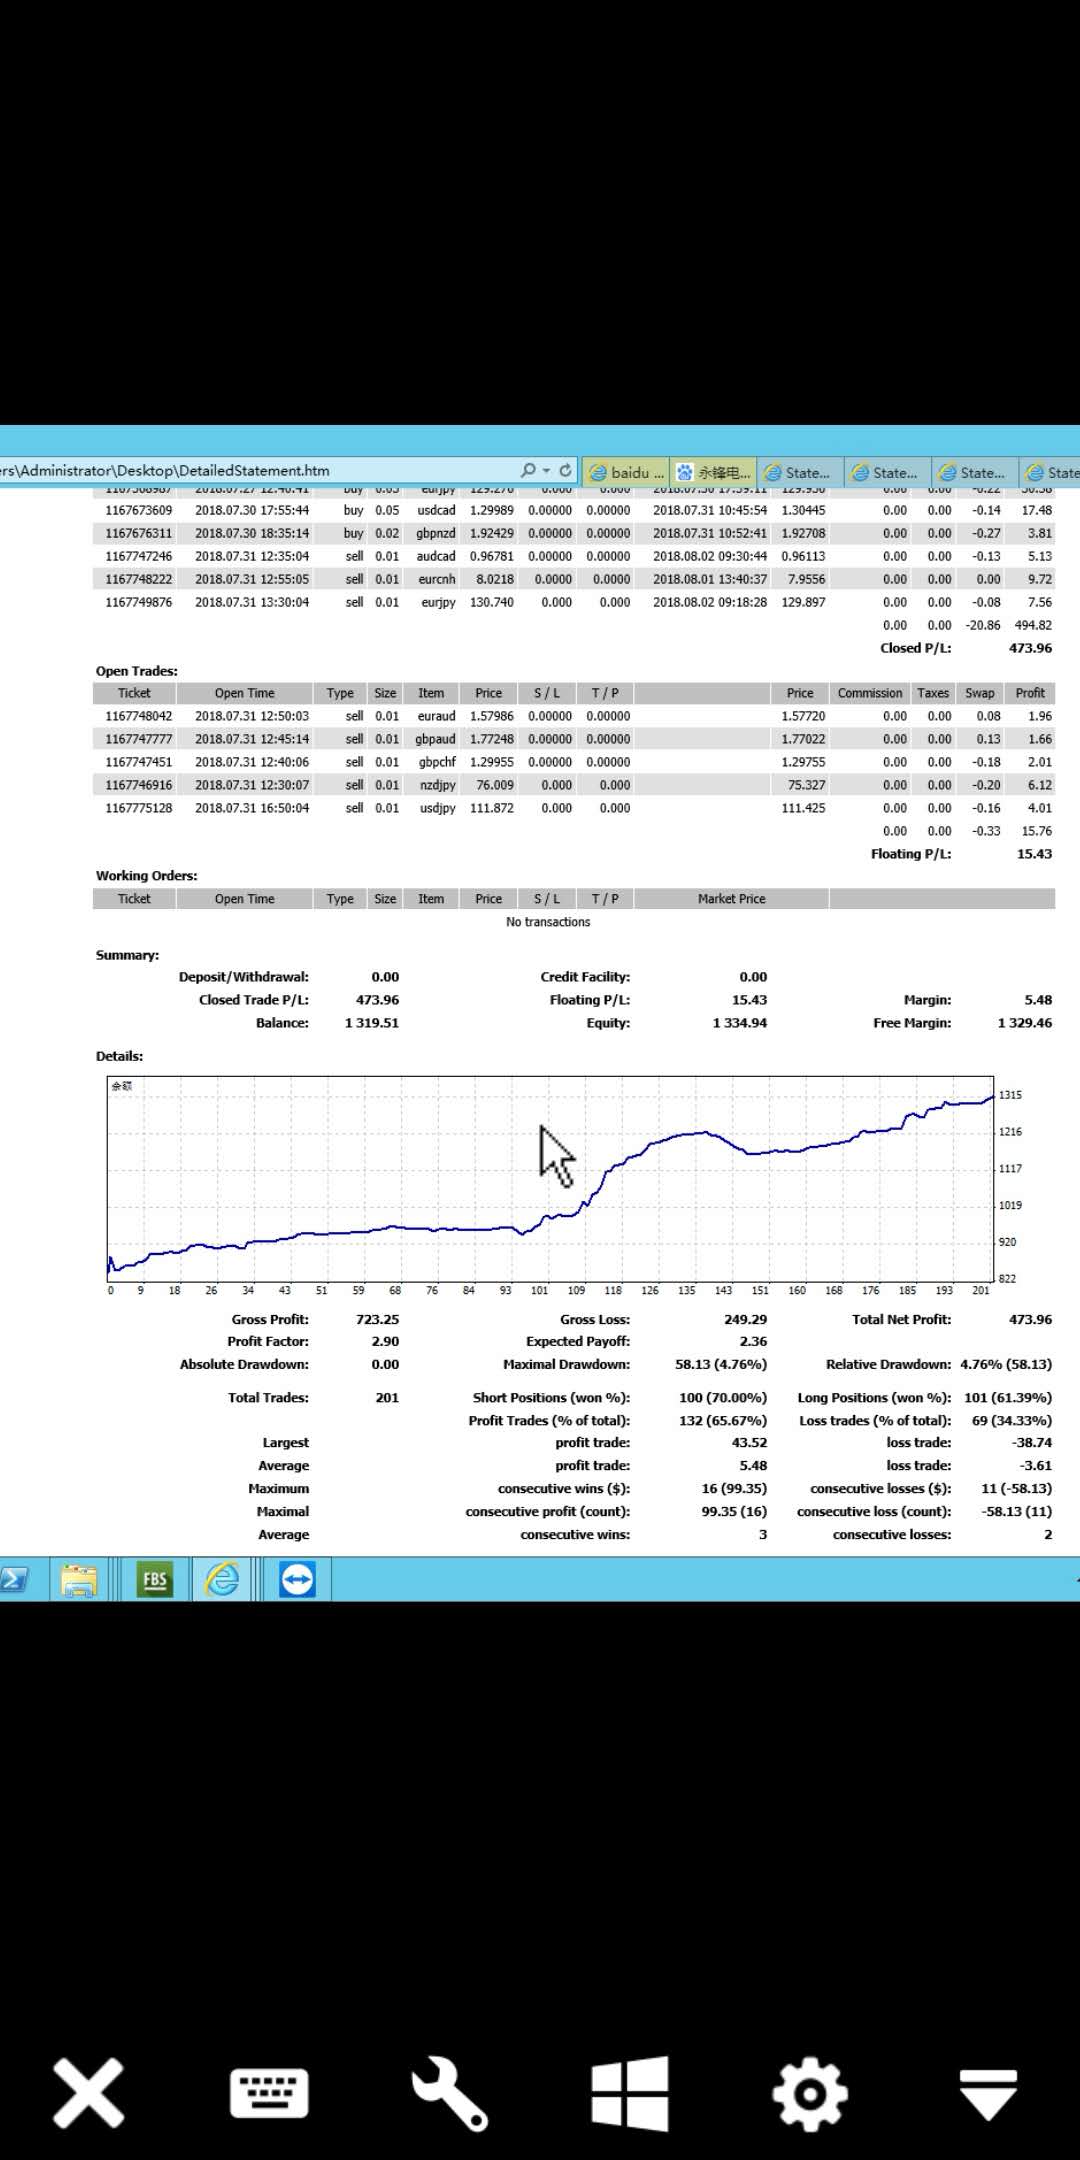Image resolution: width=1080 pixels, height=2160 pixels.
Task: Click the largest profit trade value 43.52
Action: (750, 1443)
